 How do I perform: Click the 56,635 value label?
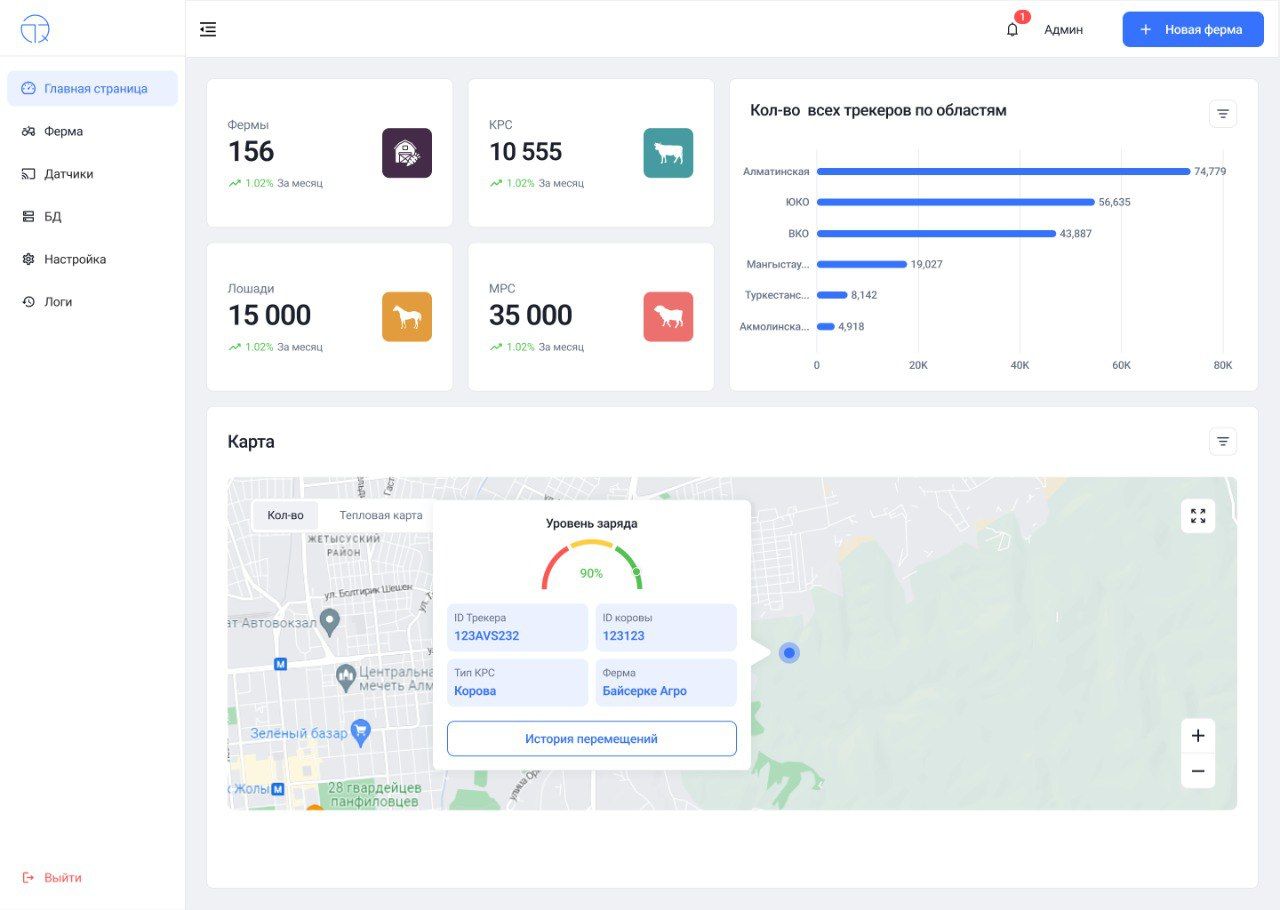1115,202
